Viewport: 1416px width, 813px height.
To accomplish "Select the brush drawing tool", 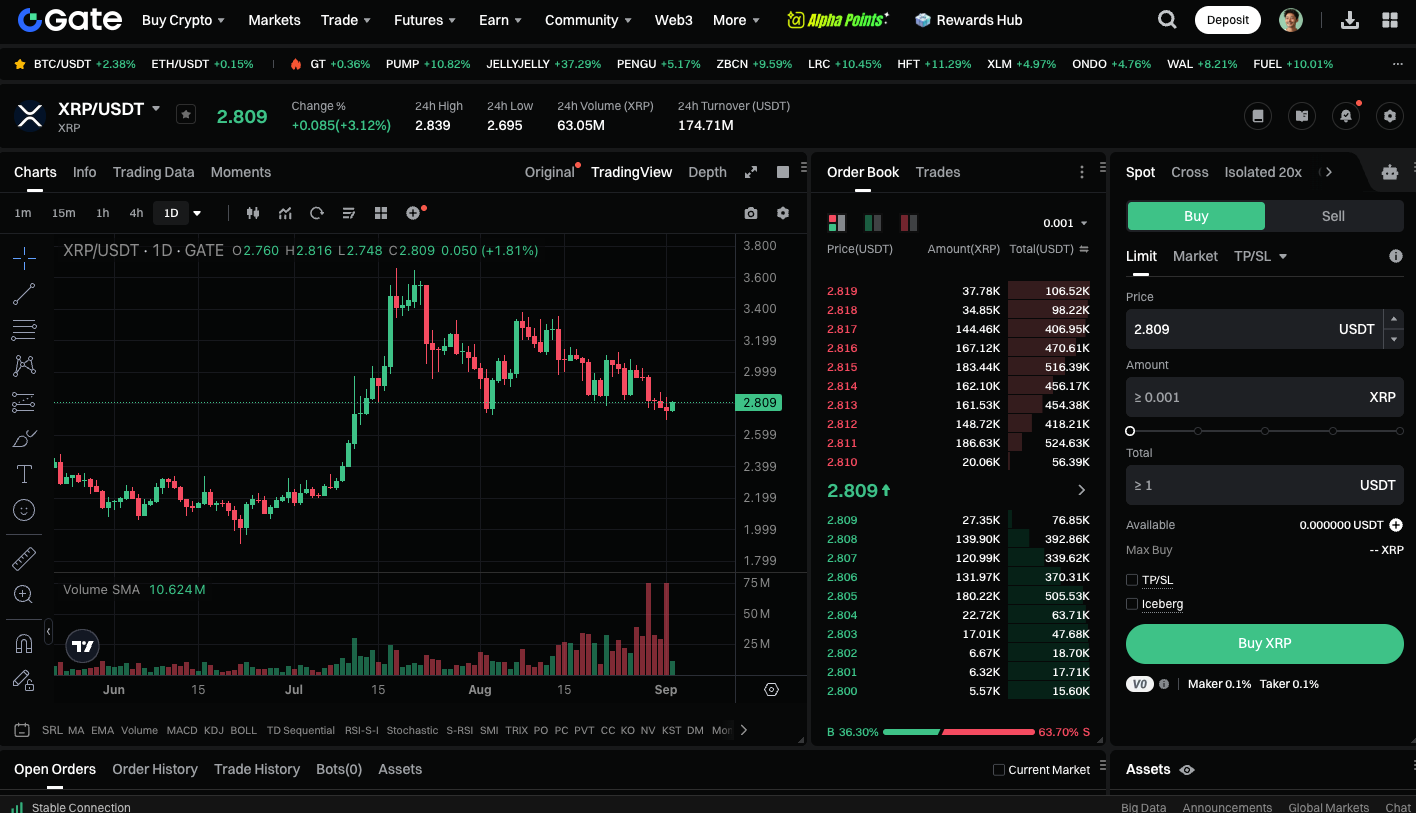I will coord(24,438).
